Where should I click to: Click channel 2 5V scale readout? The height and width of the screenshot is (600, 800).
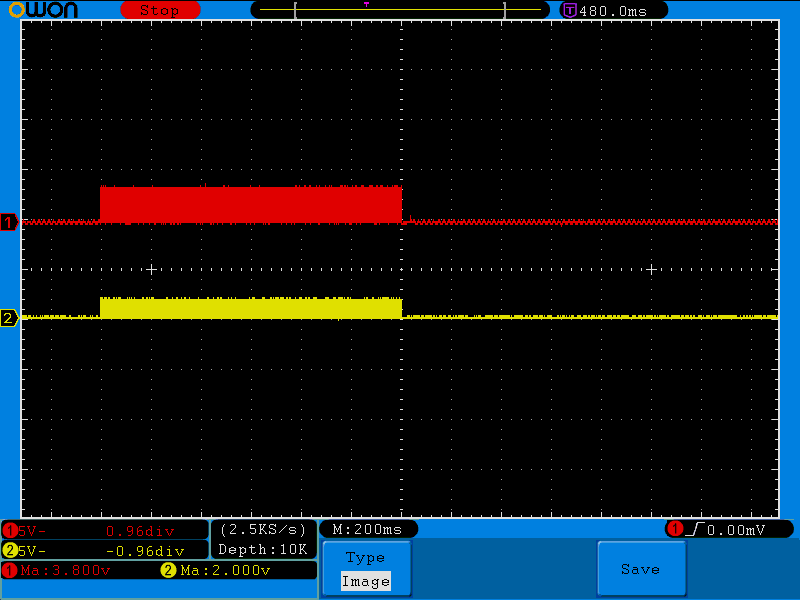pos(32,551)
